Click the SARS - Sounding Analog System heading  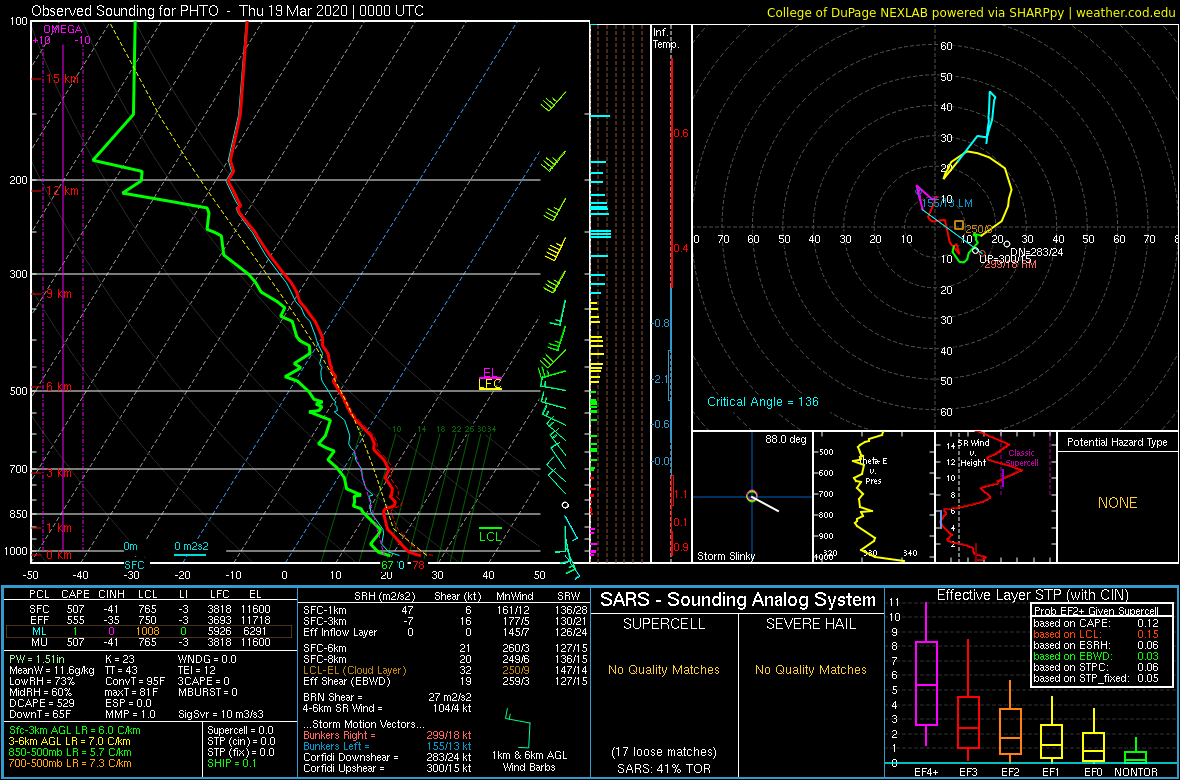(x=738, y=600)
